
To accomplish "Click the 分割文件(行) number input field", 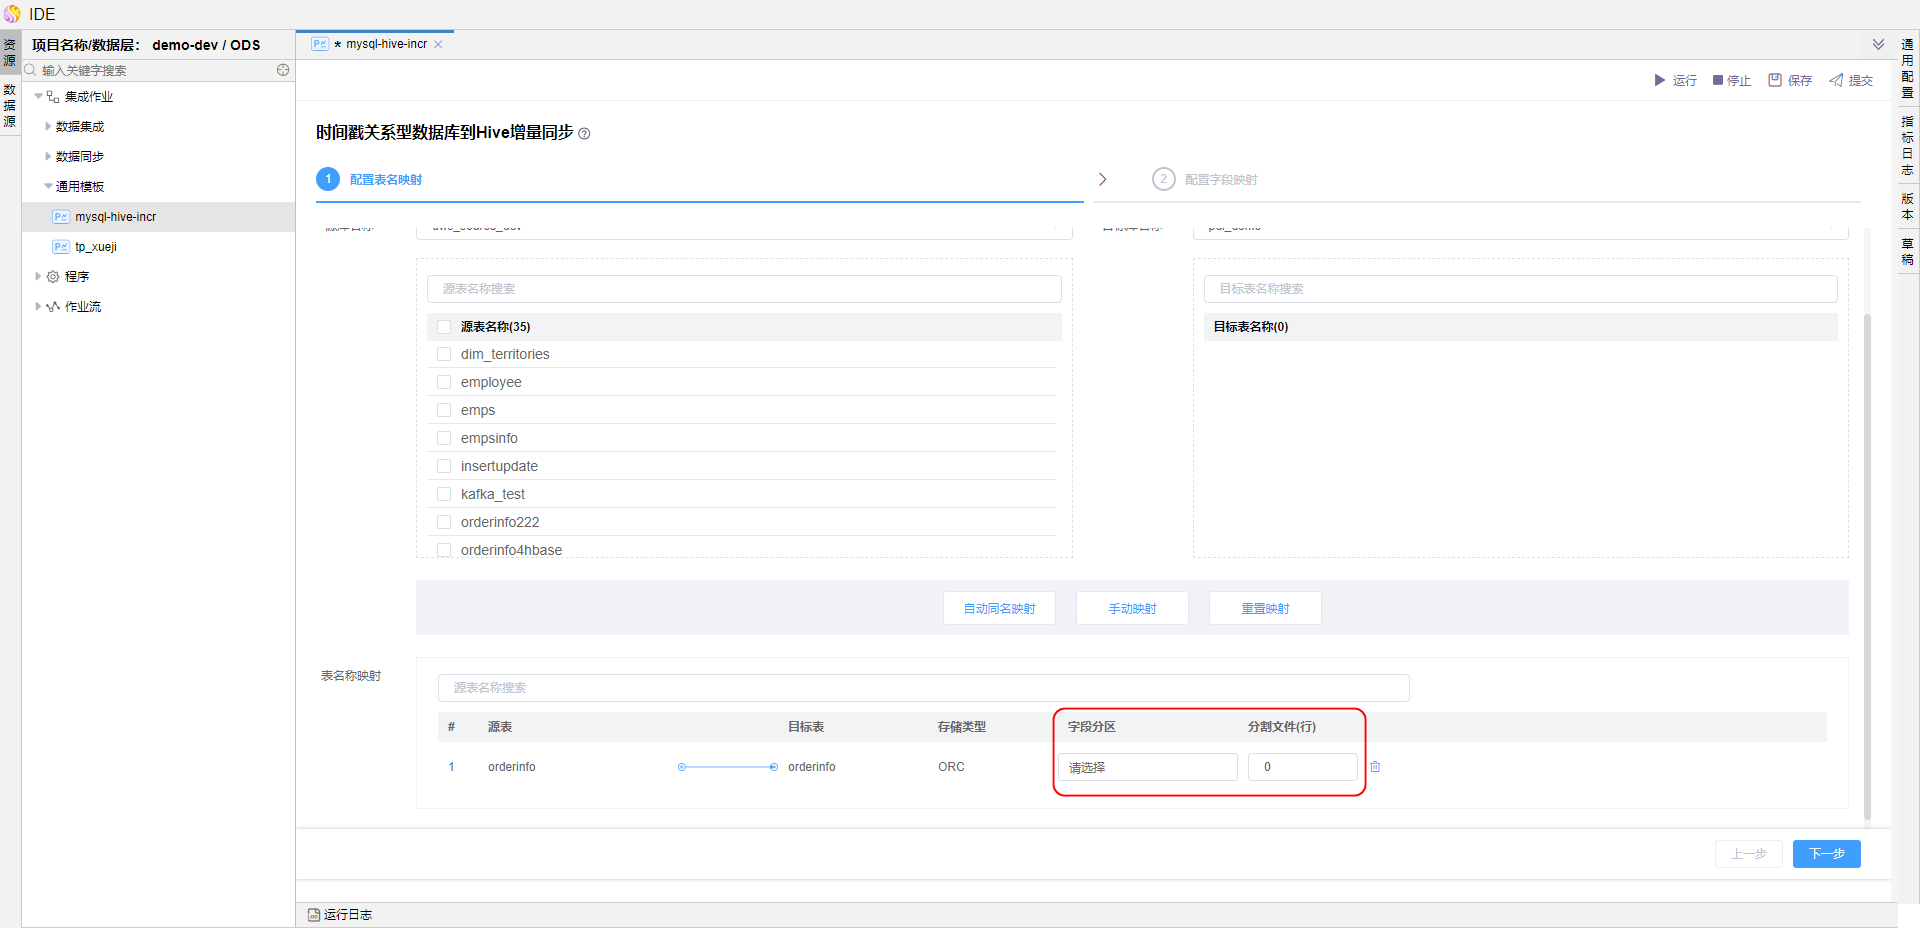I will [1302, 767].
